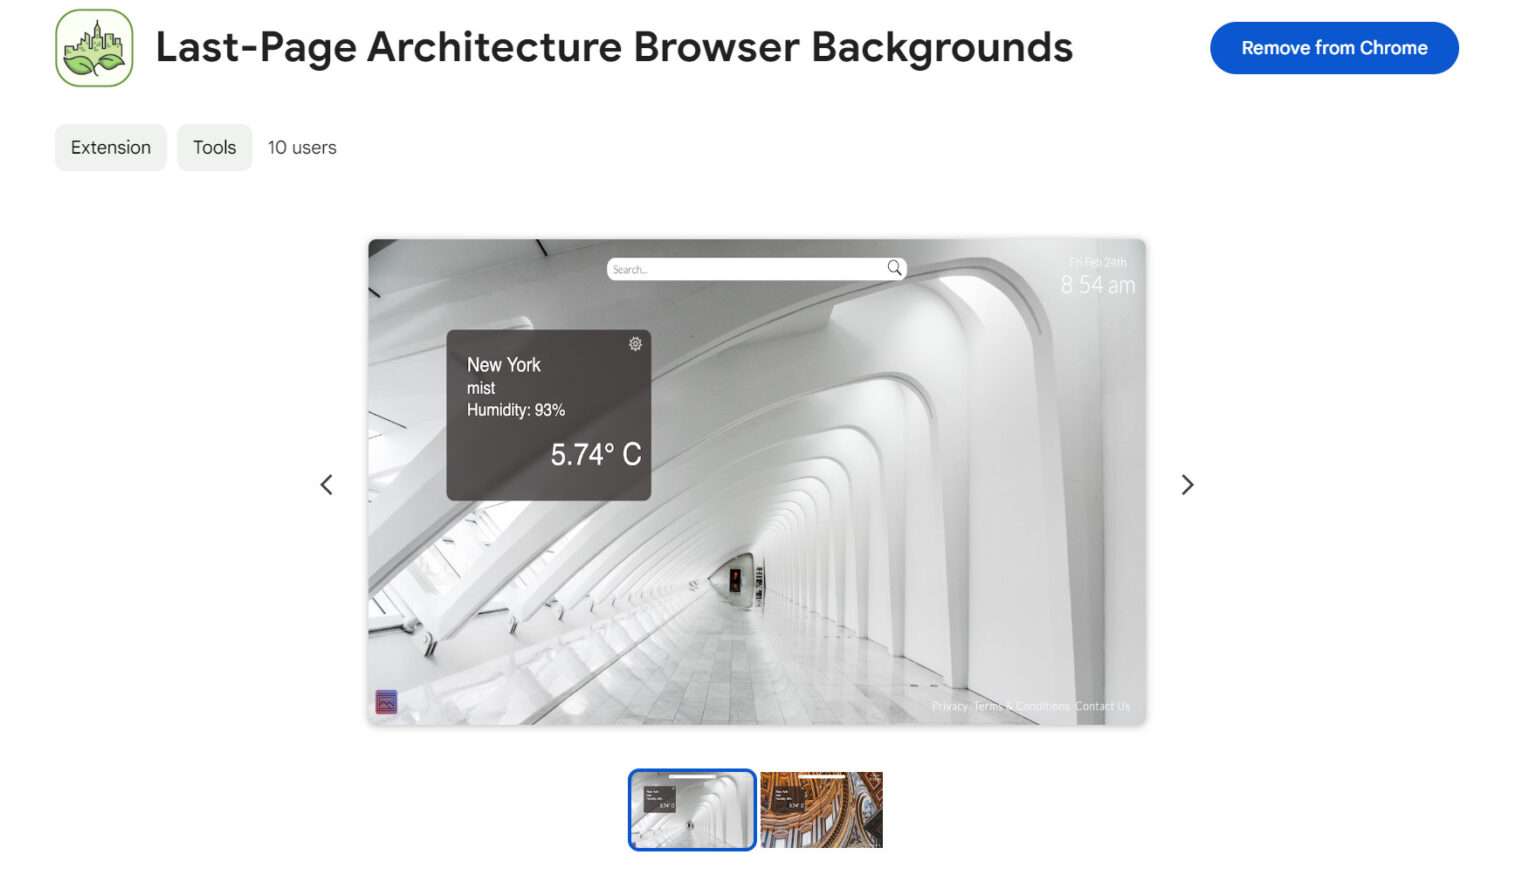Viewport: 1536px width, 889px height.
Task: Click the New York weather card
Action: coord(548,415)
